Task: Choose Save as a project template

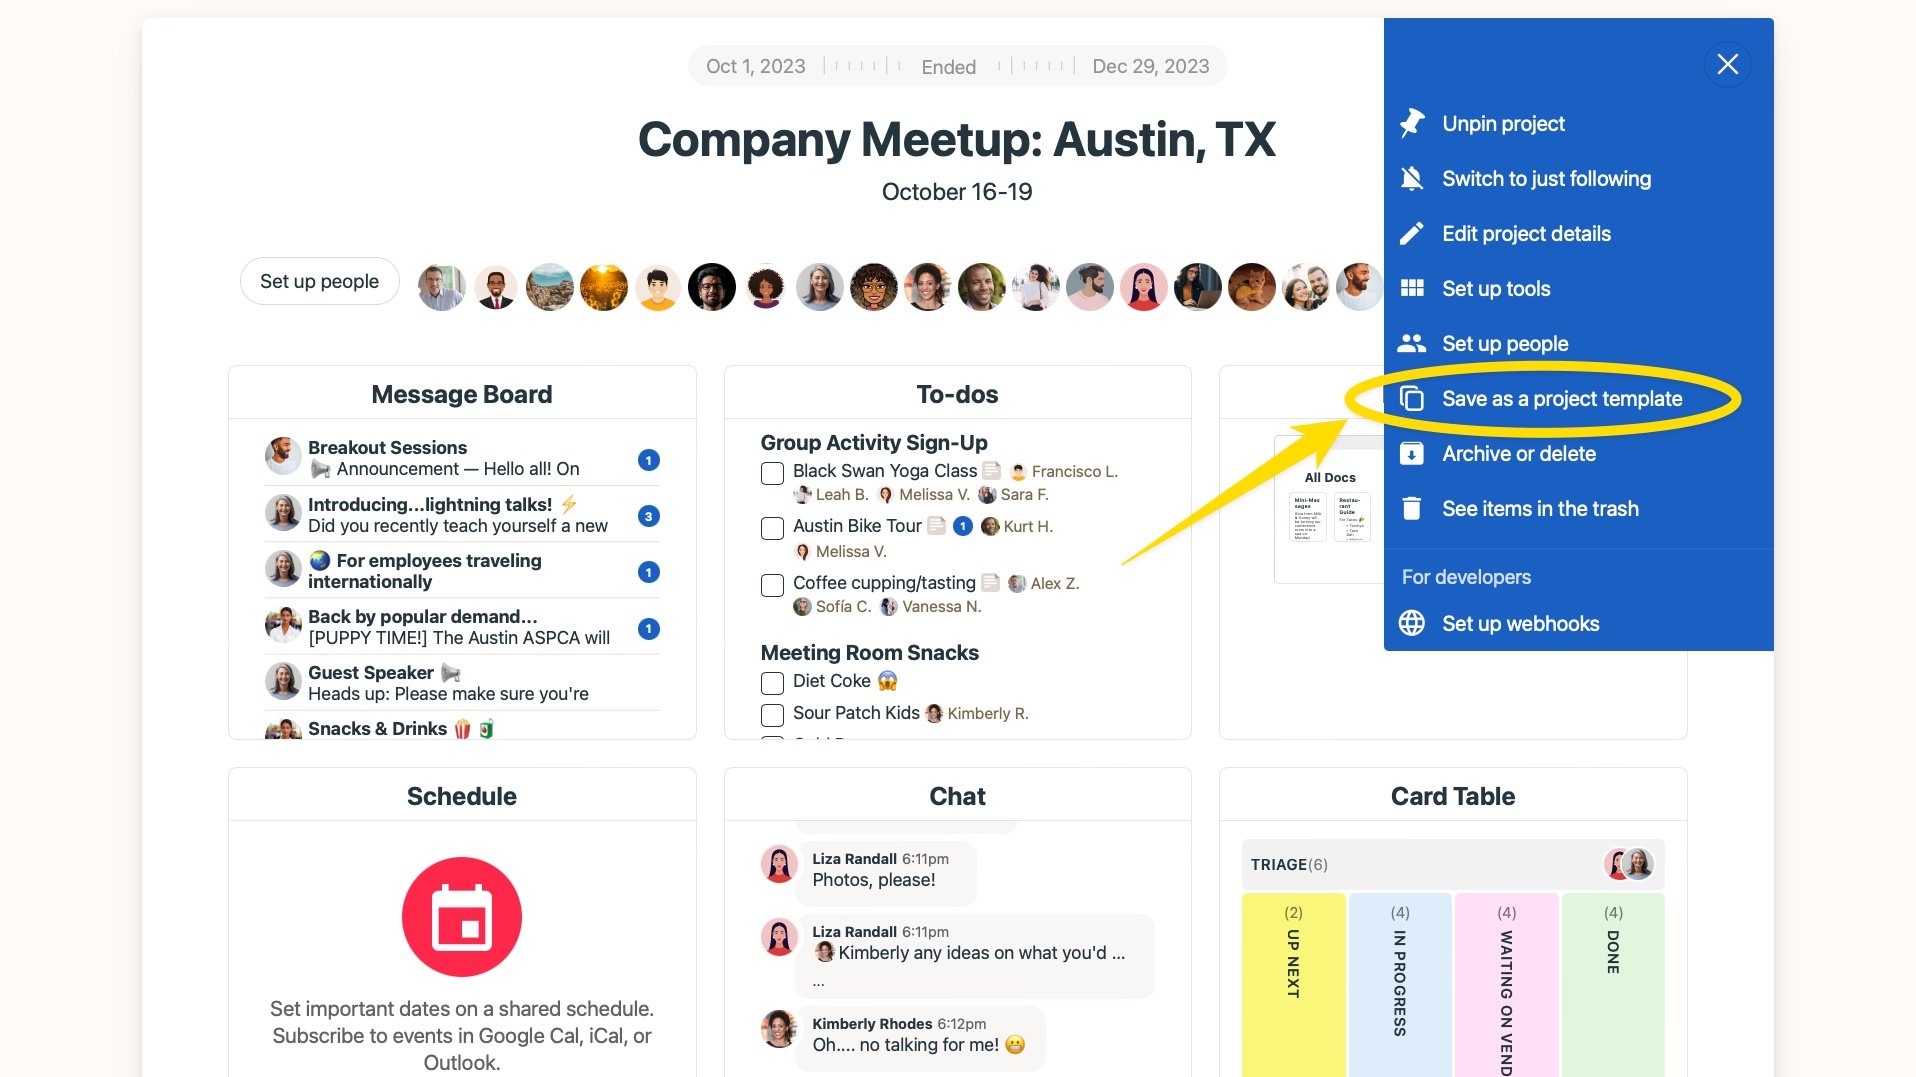Action: (x=1562, y=398)
